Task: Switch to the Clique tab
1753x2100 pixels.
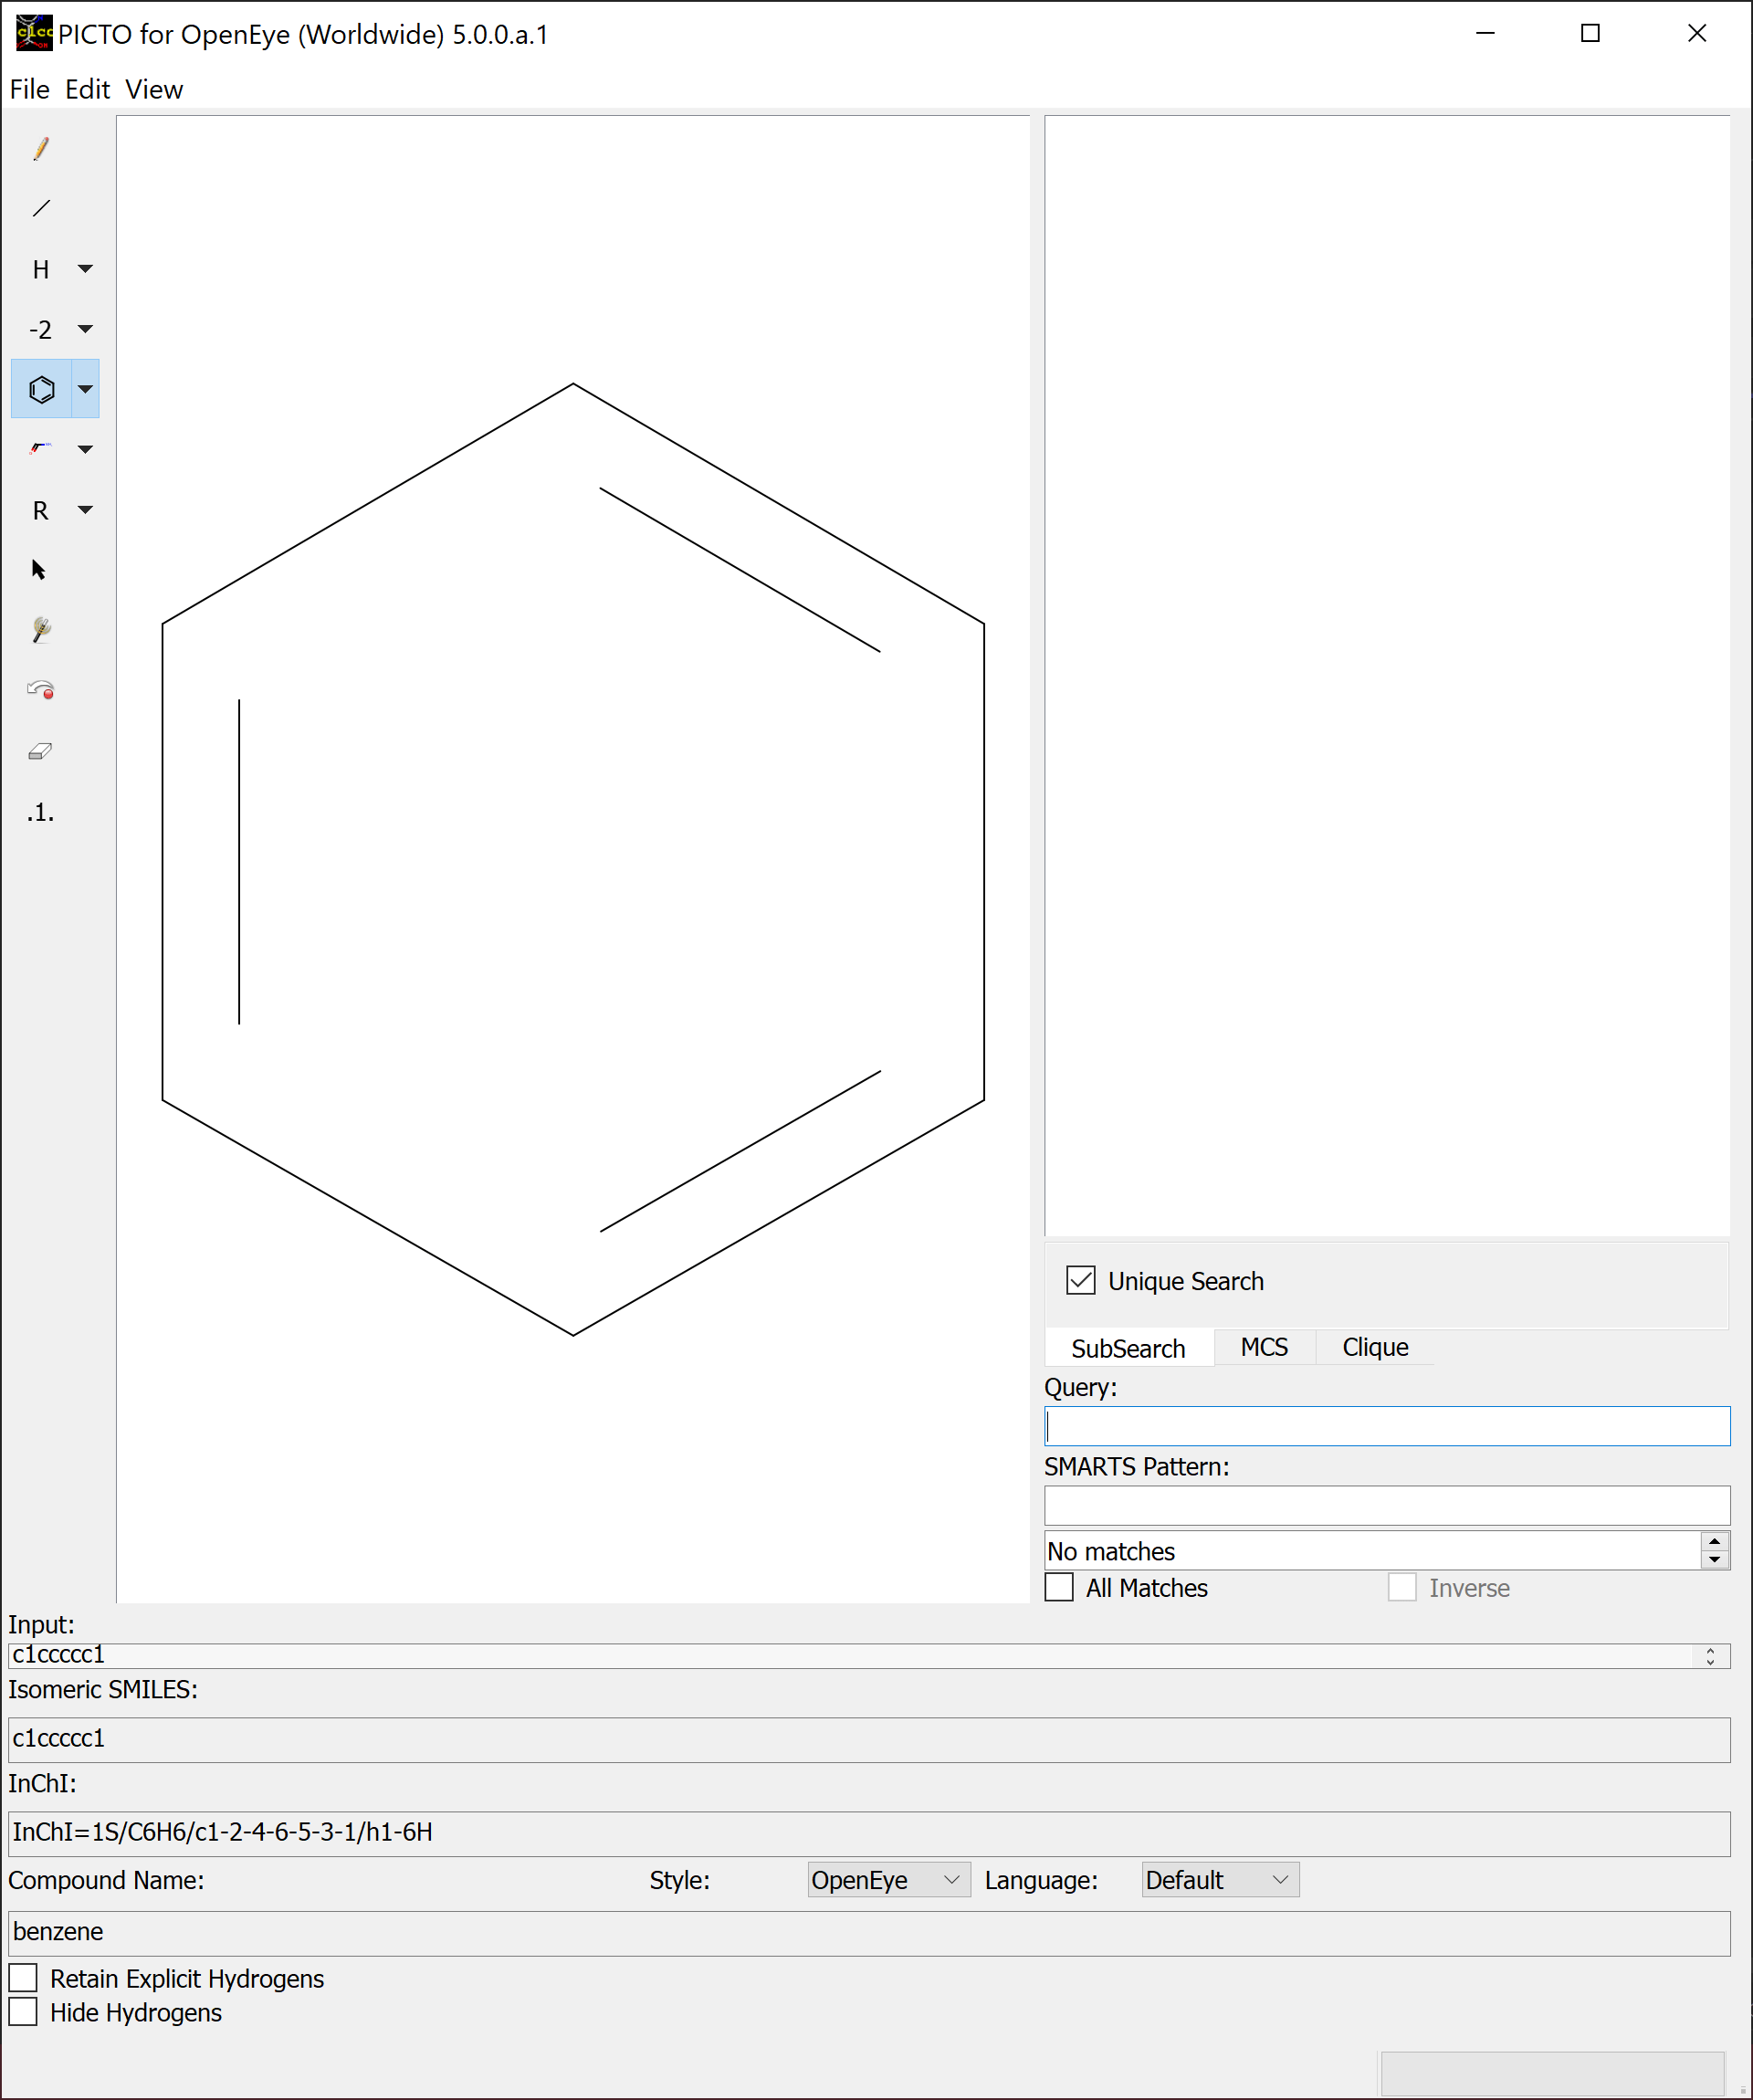Action: click(x=1375, y=1348)
